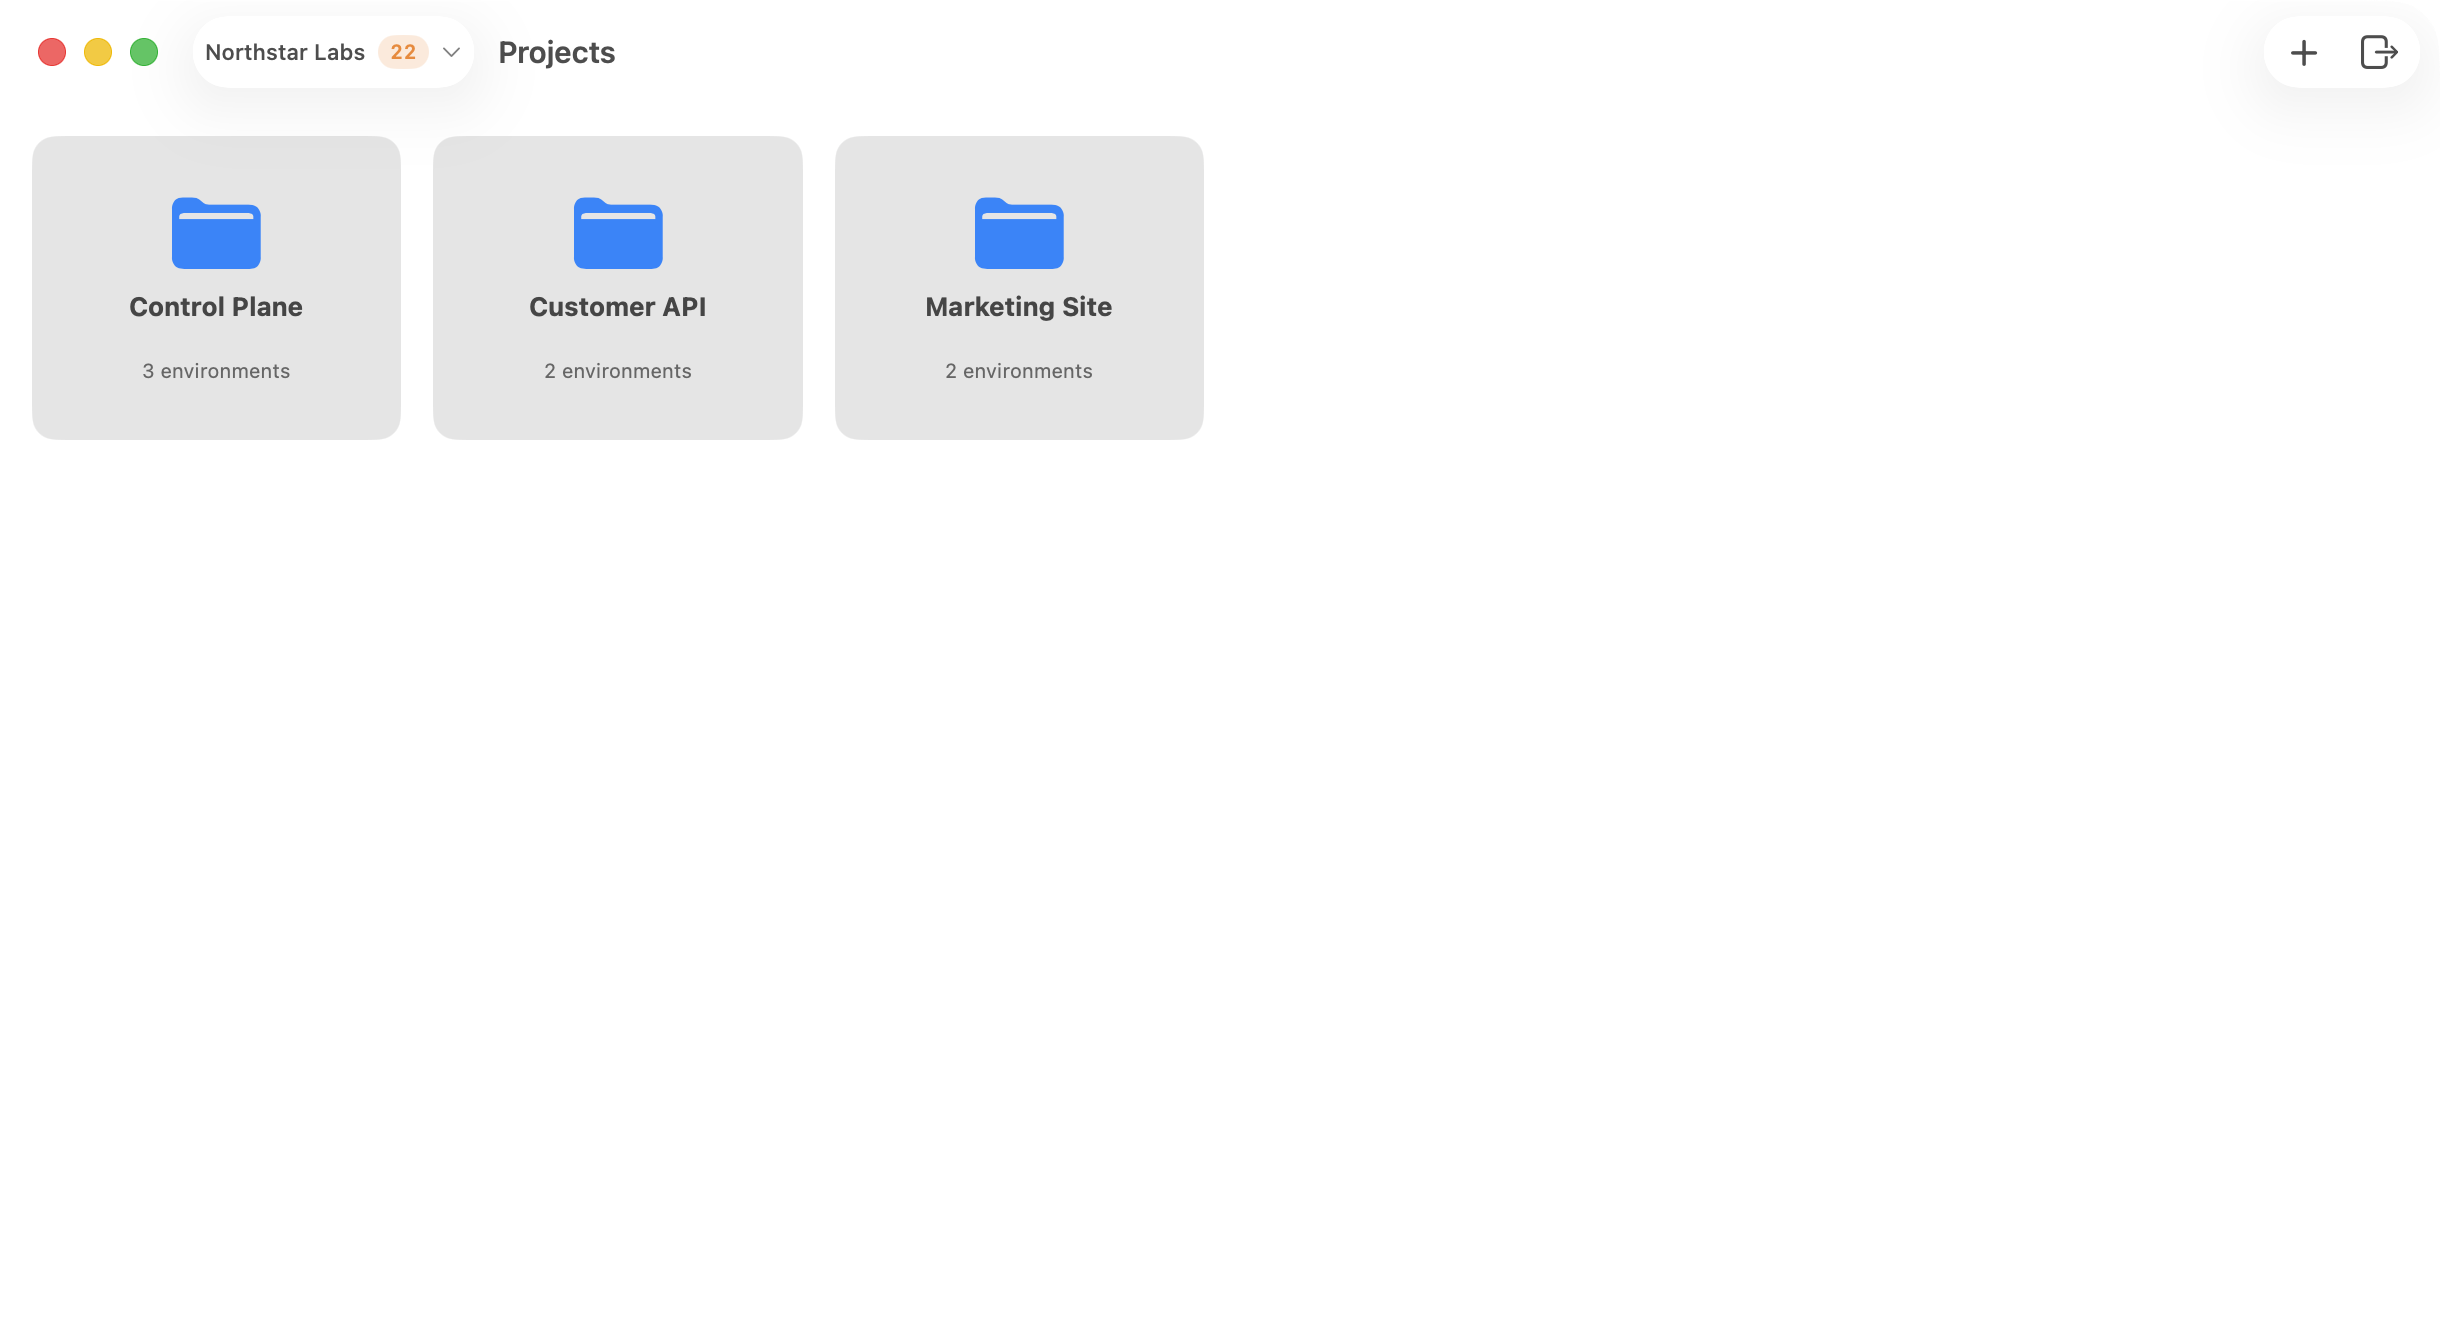Screen dimensions: 2440x1344
Task: Click the sign-out icon in the top right
Action: tap(2378, 52)
